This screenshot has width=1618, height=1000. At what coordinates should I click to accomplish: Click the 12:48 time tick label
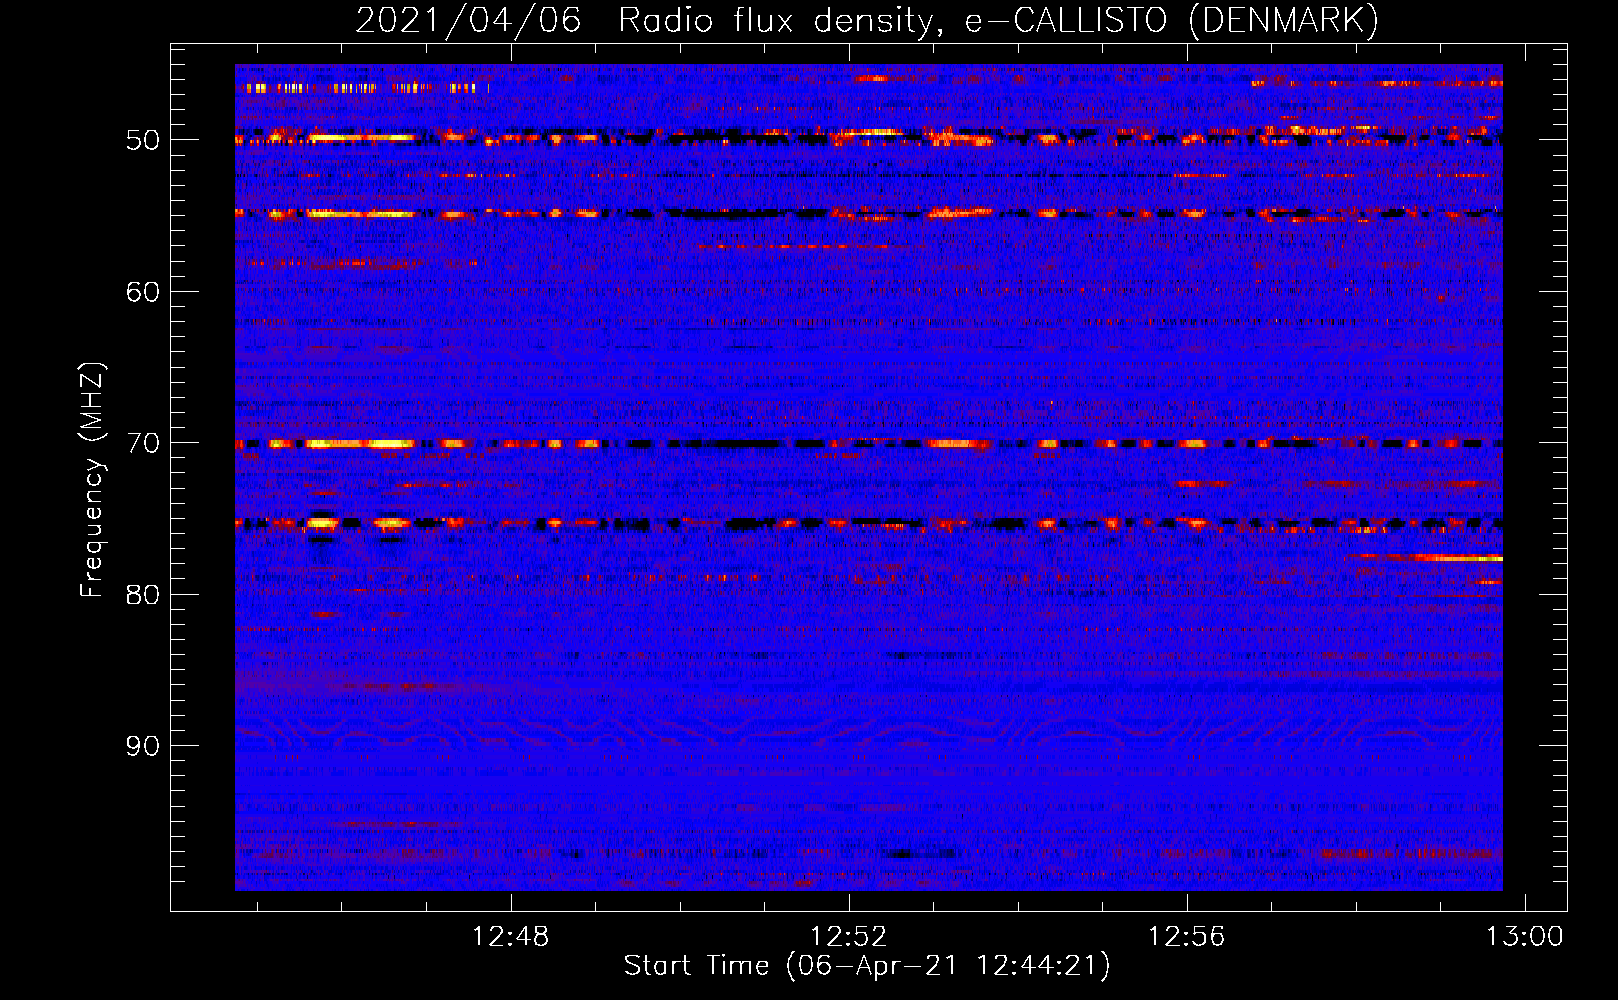pyautogui.click(x=511, y=937)
